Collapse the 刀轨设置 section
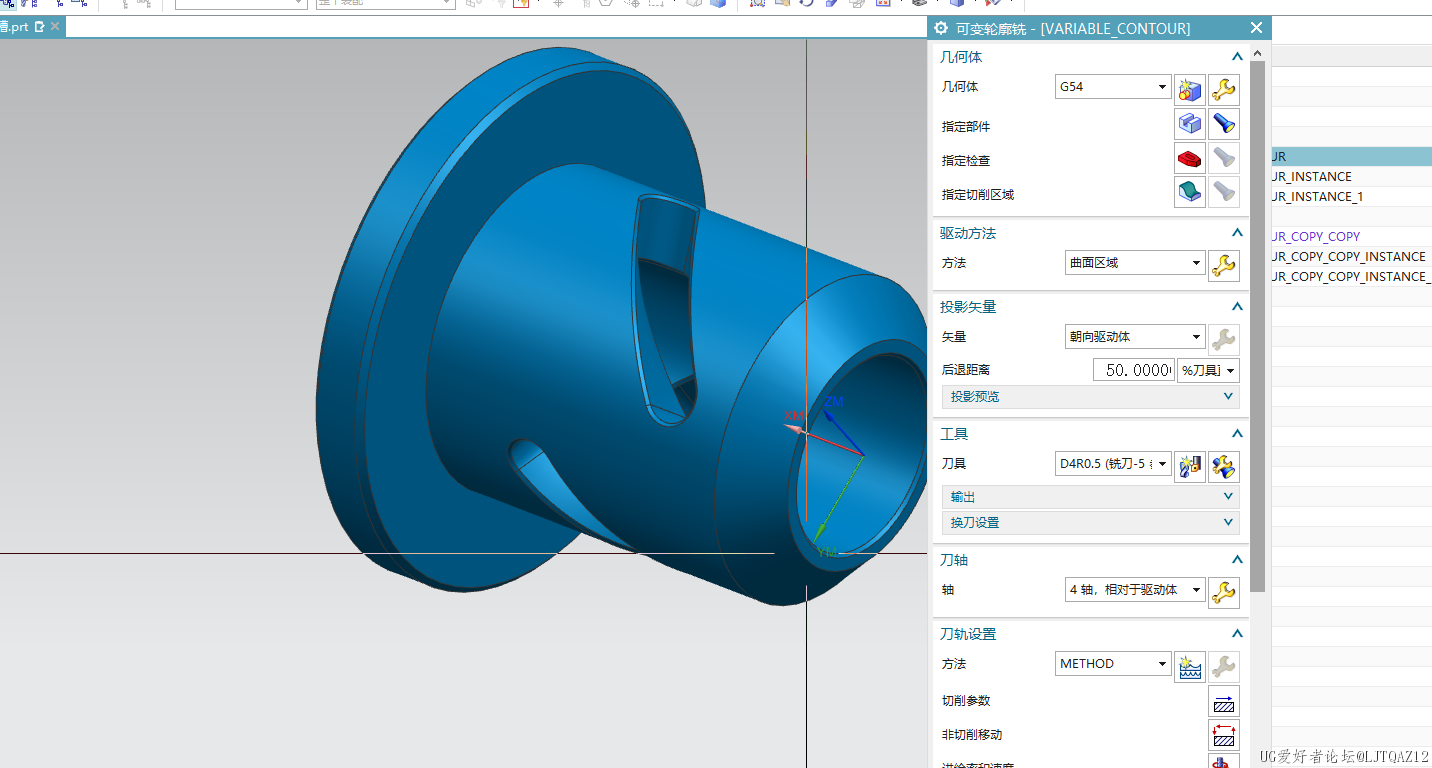The height and width of the screenshot is (768, 1432). click(1237, 634)
